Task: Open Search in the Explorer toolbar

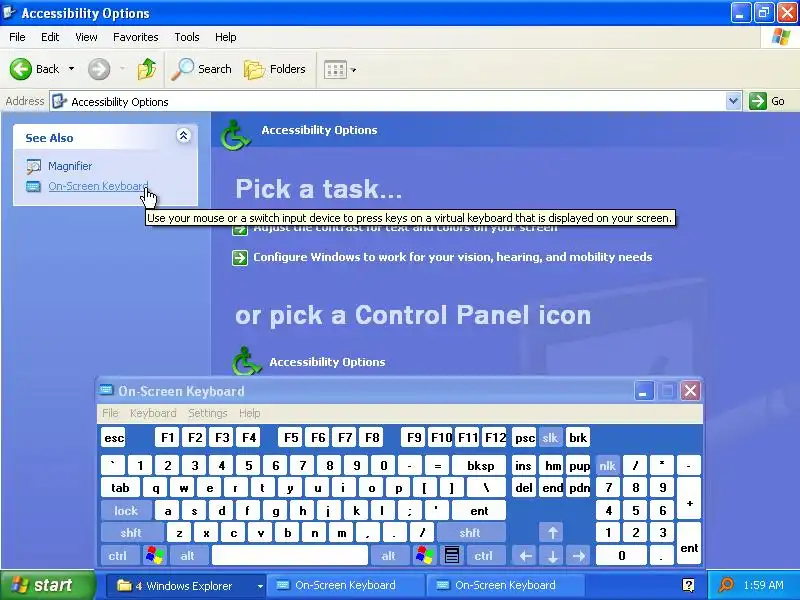Action: tap(202, 69)
